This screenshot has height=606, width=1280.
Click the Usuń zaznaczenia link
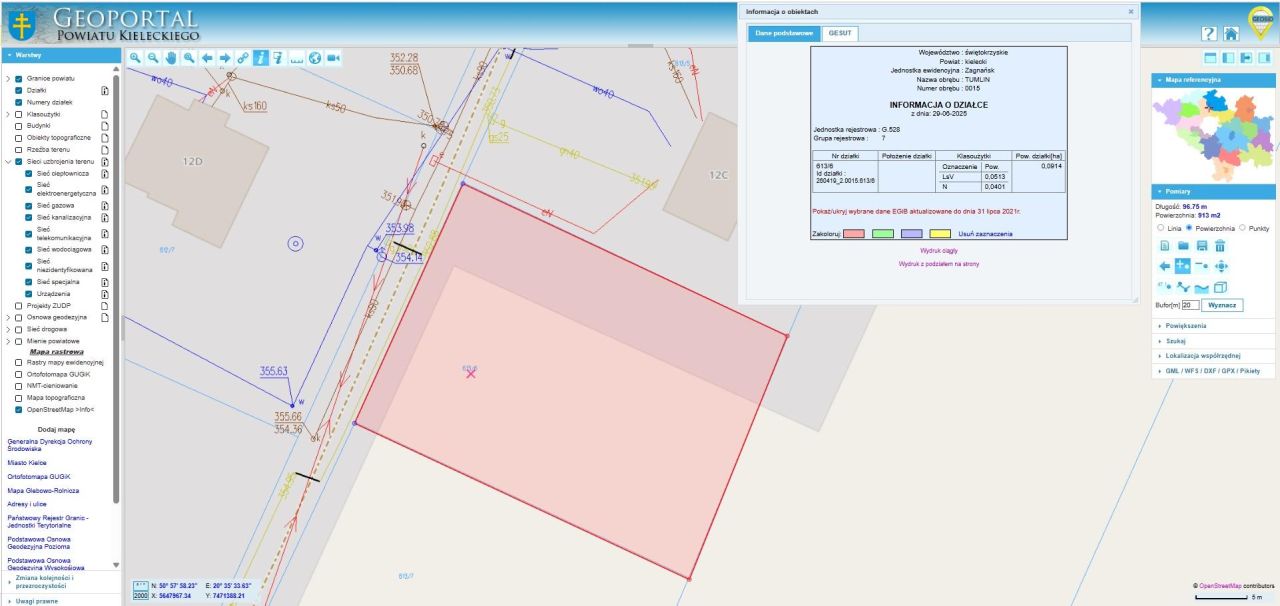[985, 233]
